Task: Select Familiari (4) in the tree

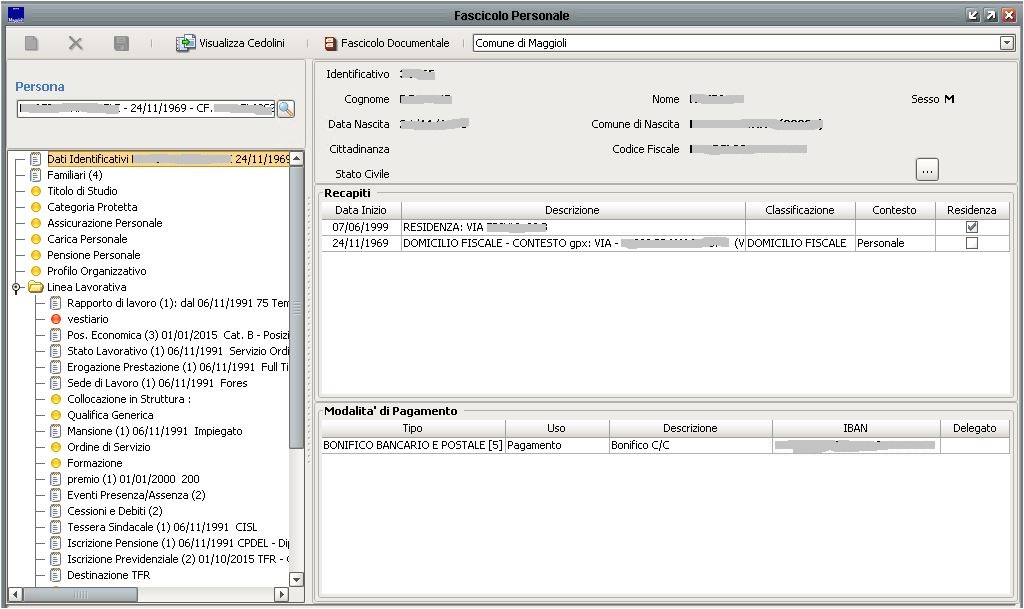Action: [x=74, y=175]
